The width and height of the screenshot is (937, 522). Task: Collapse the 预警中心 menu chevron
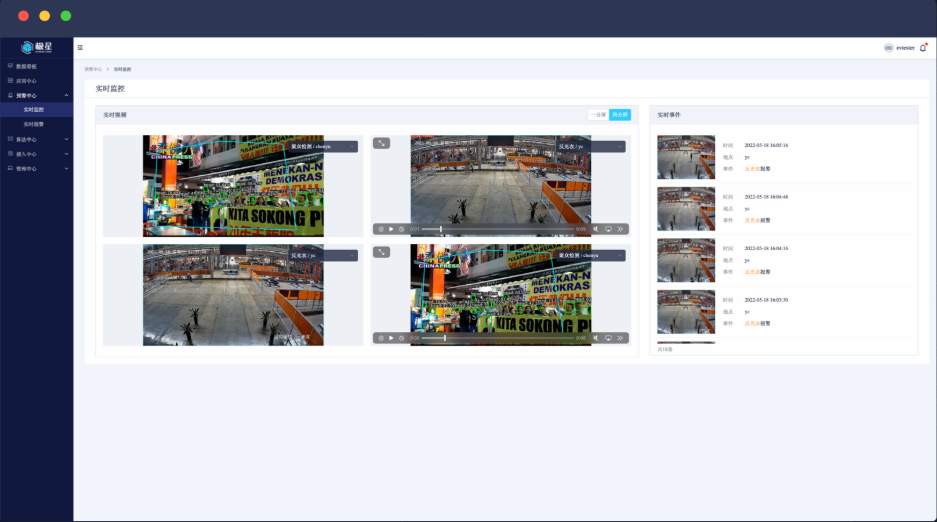click(x=66, y=96)
